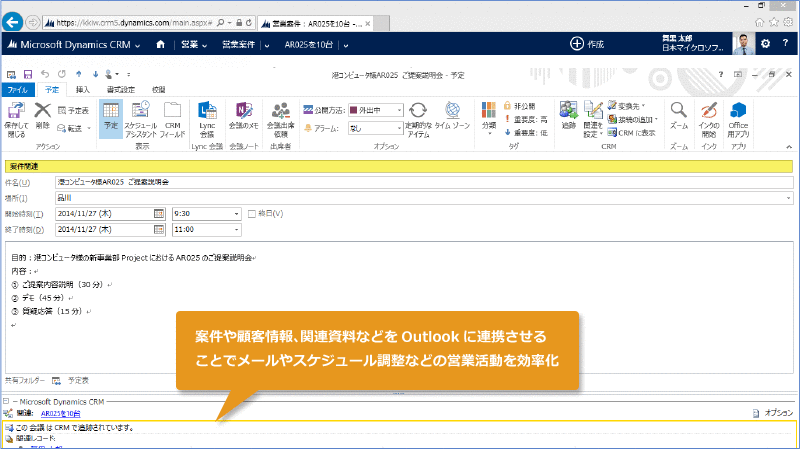
Task: Open the end time 11:00 dropdown
Action: coord(236,229)
